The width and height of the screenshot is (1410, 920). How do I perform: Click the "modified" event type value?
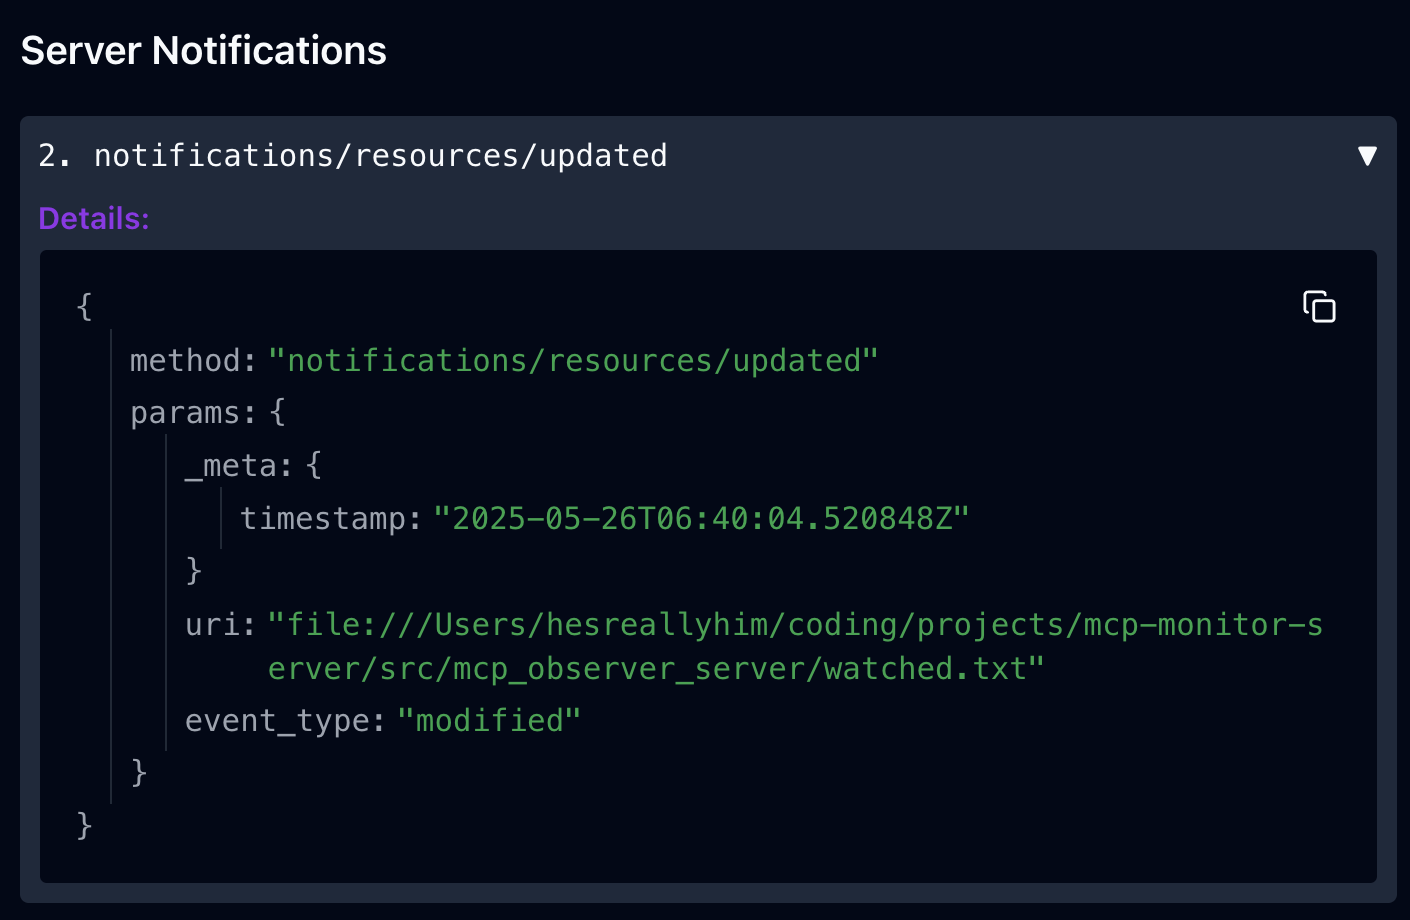(x=489, y=721)
